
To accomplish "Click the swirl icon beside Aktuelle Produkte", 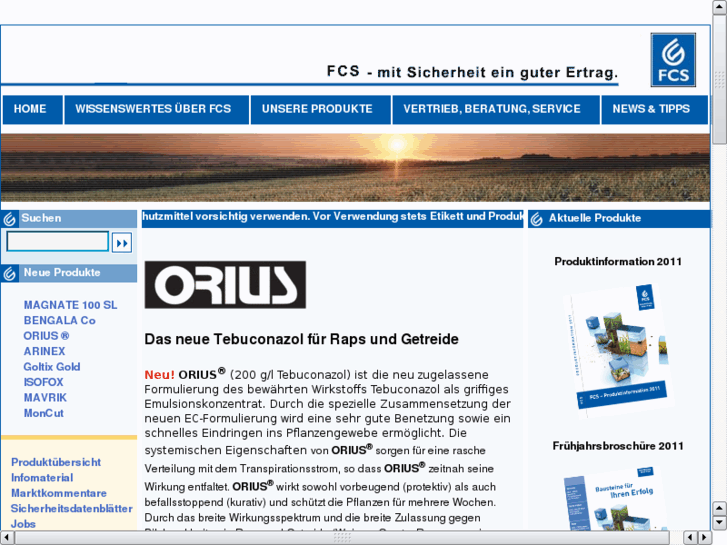I will 536,219.
